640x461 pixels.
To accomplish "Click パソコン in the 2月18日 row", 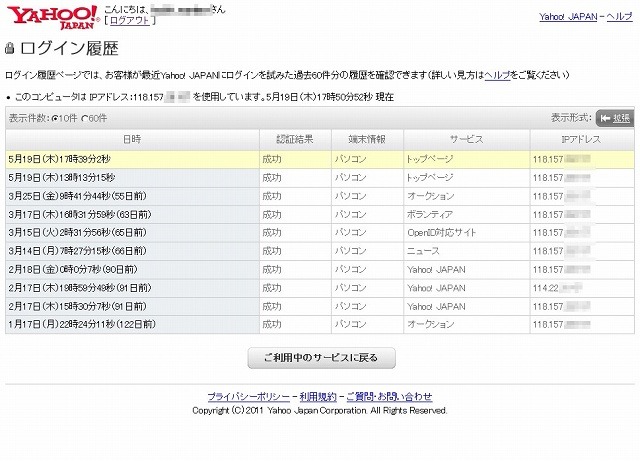I will pyautogui.click(x=350, y=269).
